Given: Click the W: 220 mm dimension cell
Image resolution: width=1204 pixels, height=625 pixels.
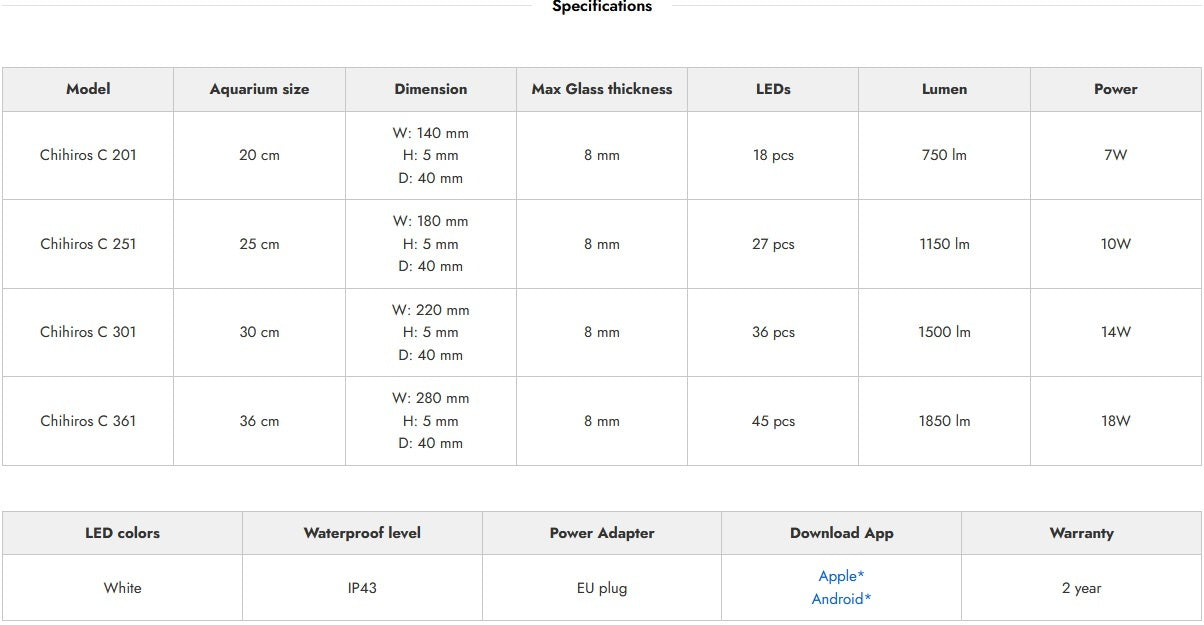Looking at the screenshot, I should [x=430, y=310].
